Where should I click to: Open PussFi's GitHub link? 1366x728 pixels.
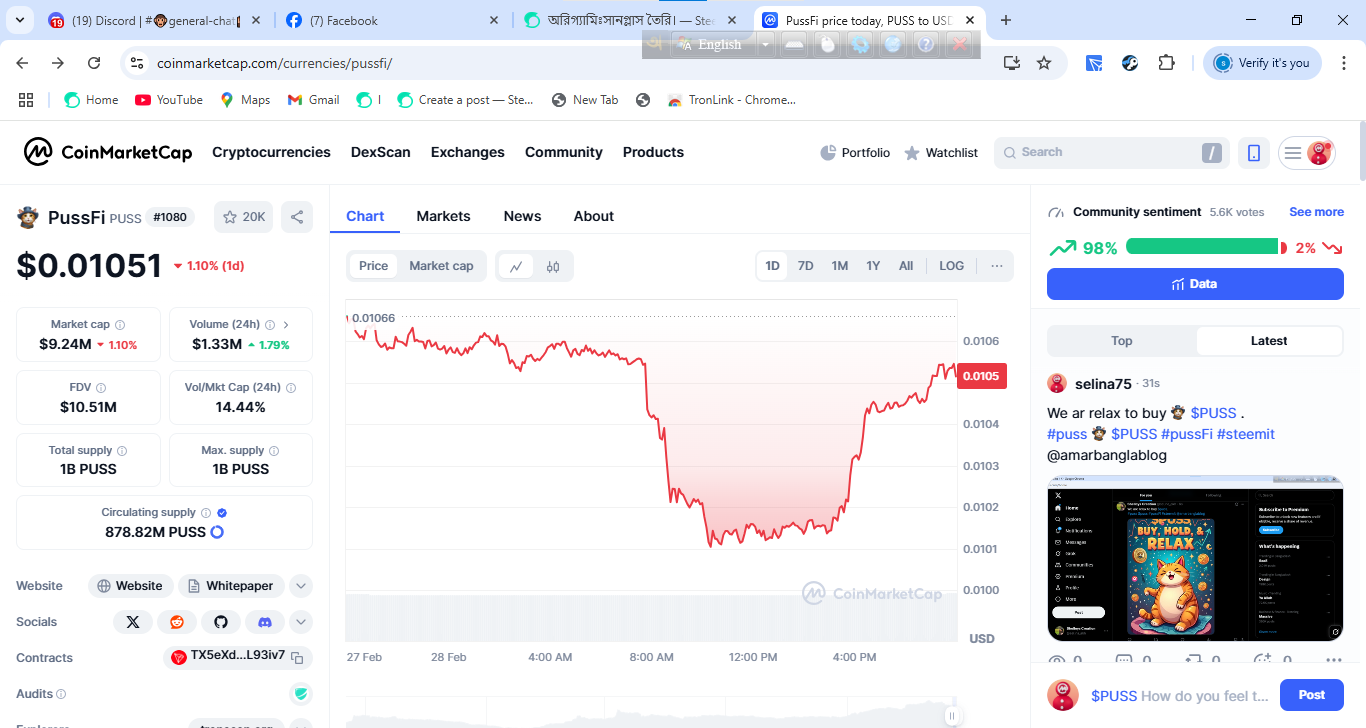(x=221, y=622)
